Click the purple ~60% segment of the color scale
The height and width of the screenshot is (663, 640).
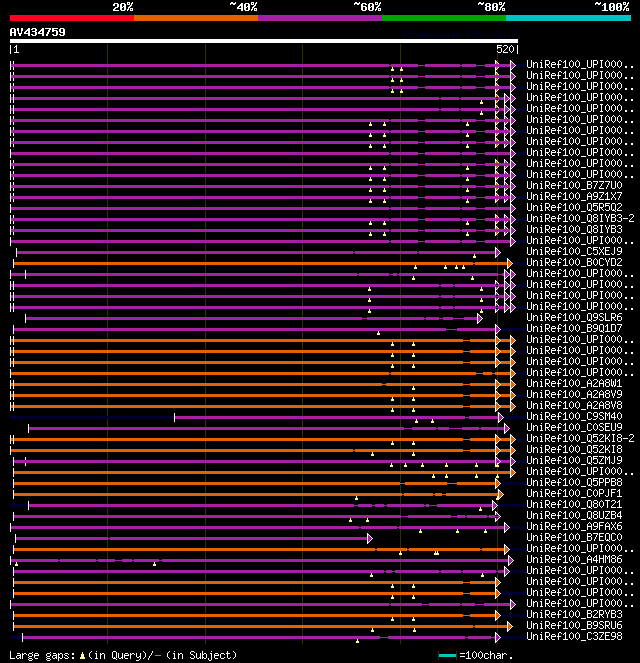(320, 18)
